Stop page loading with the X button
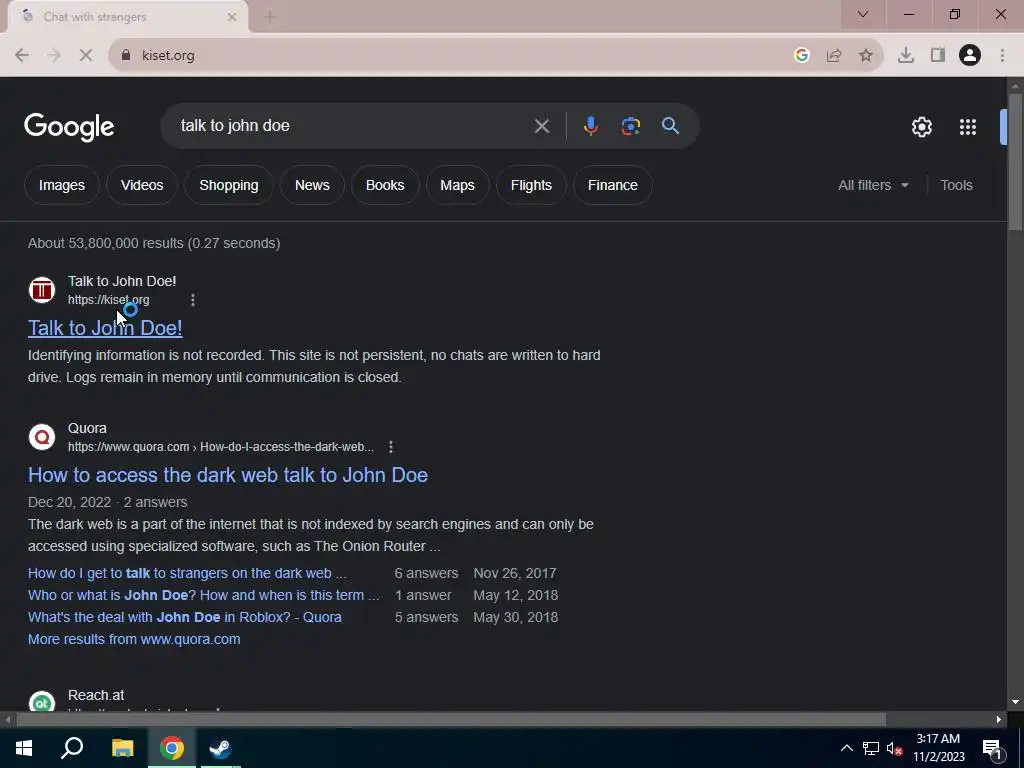The width and height of the screenshot is (1024, 768). pos(86,56)
